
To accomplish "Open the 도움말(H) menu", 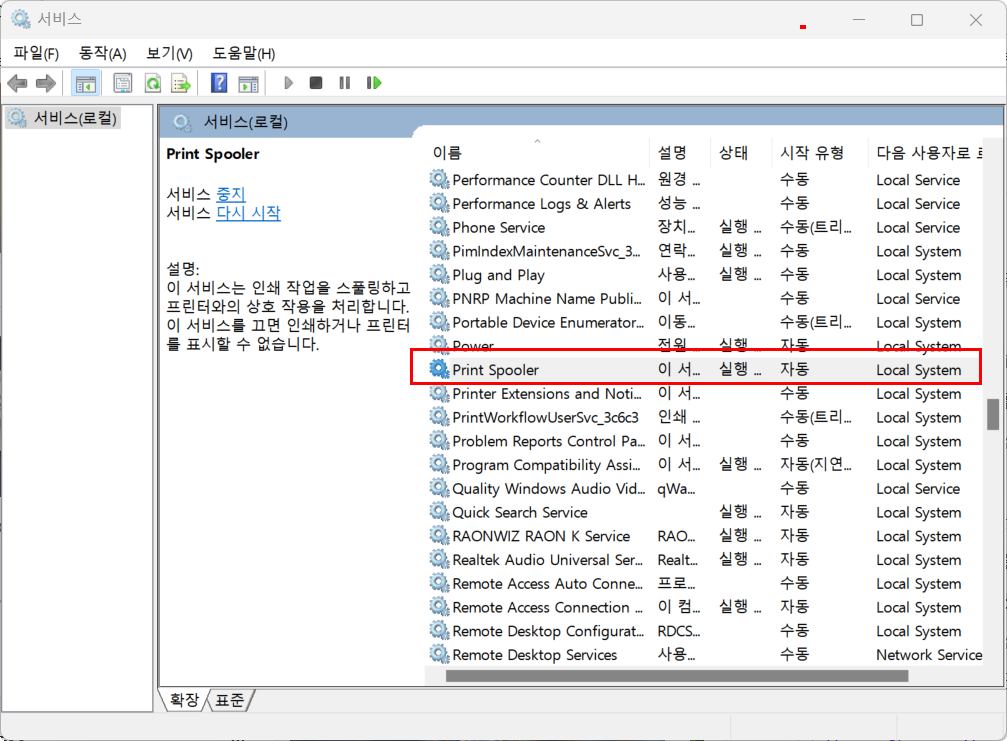I will [x=244, y=53].
